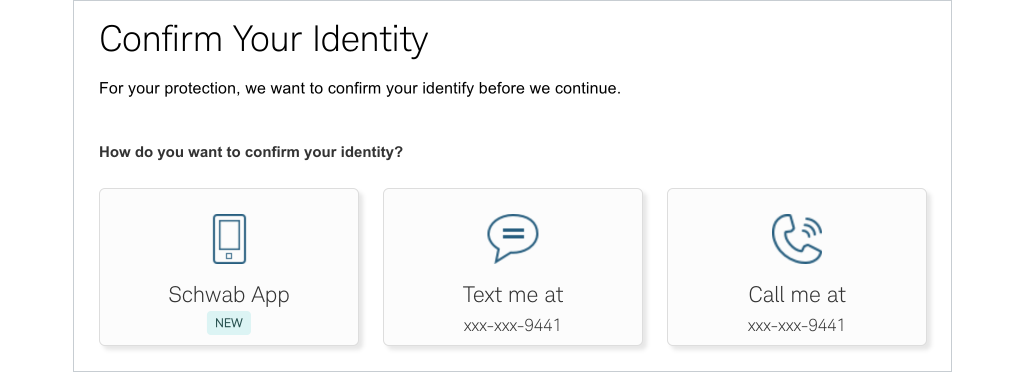Click the NEW badge under Schwab App
This screenshot has height=372, width=1024.
(229, 323)
